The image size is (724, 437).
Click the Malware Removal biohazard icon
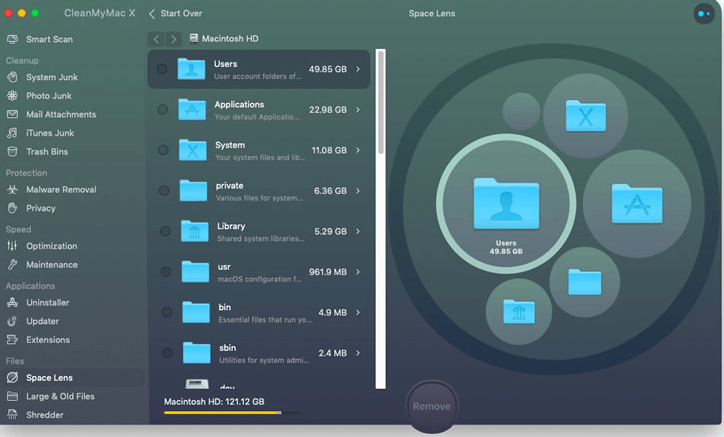point(12,189)
